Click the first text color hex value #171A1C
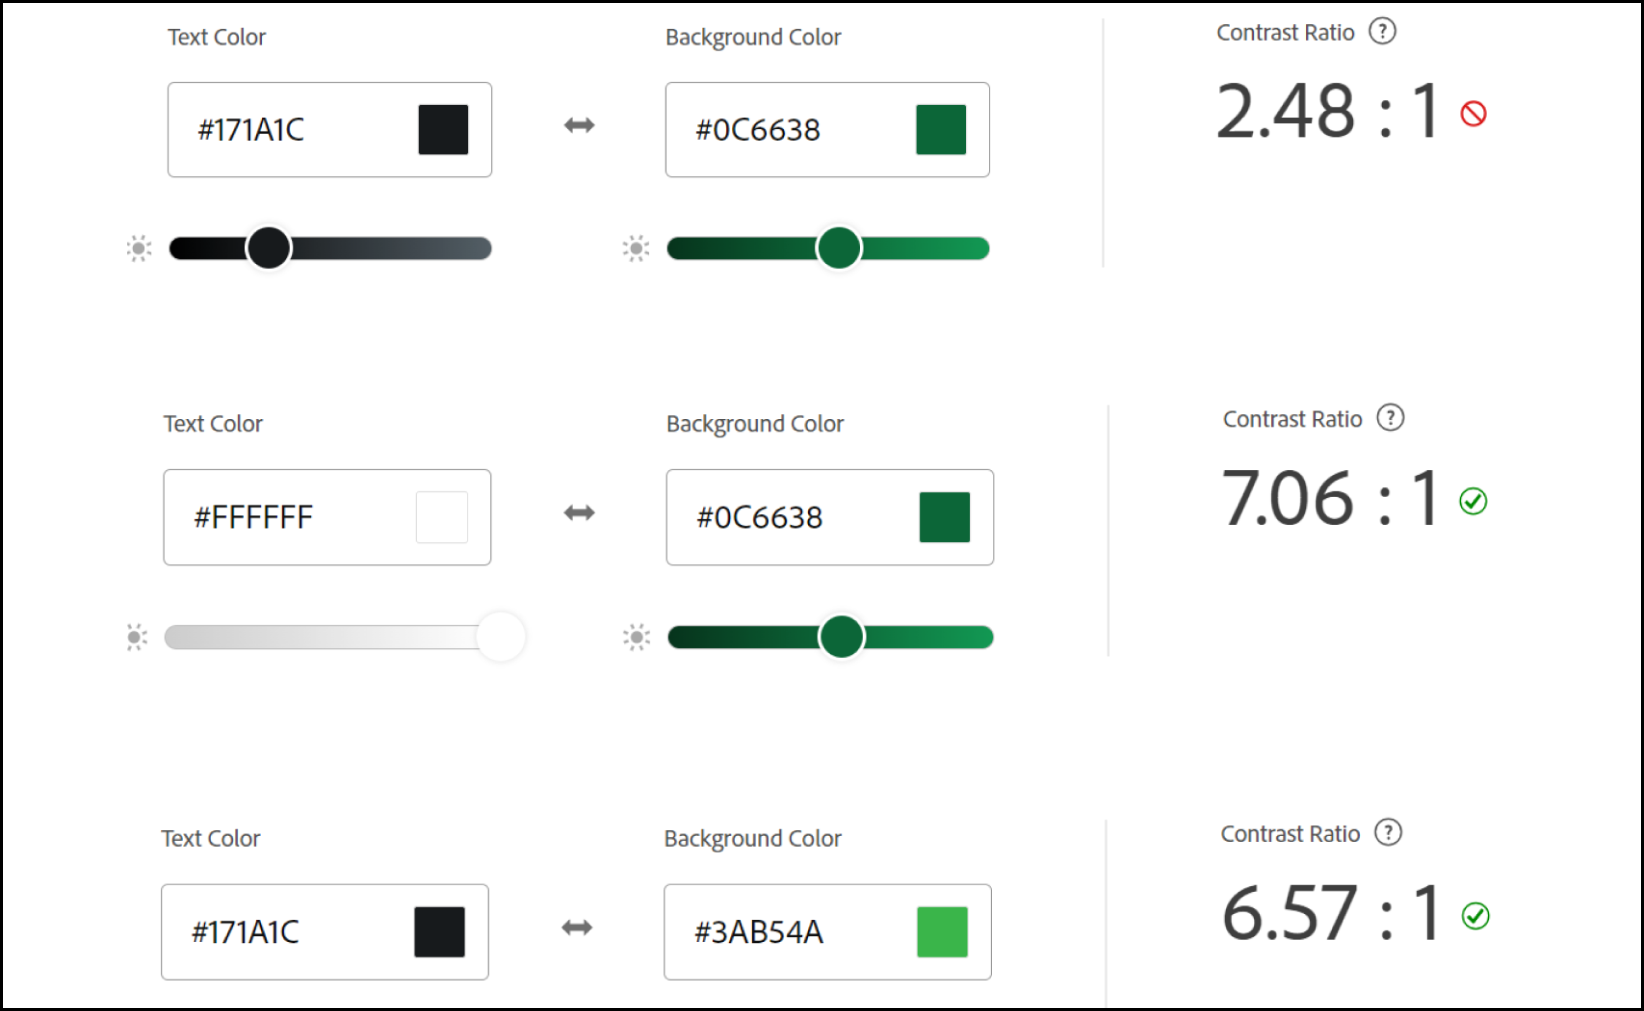The image size is (1644, 1011). click(x=251, y=130)
